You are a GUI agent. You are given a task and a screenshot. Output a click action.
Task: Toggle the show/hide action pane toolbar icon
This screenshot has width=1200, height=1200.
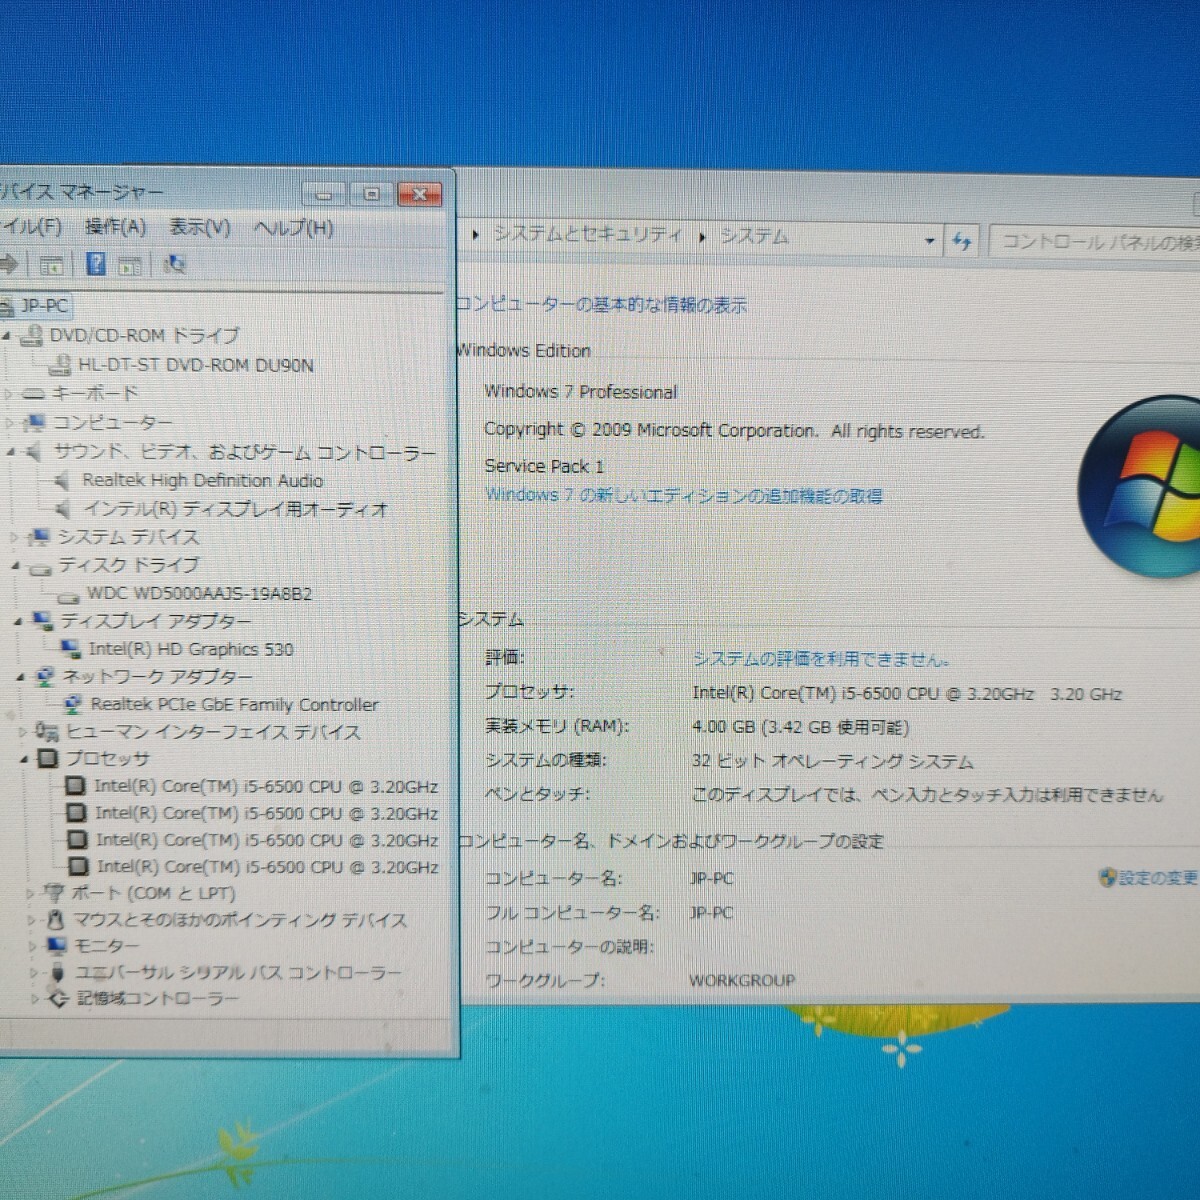[x=129, y=265]
